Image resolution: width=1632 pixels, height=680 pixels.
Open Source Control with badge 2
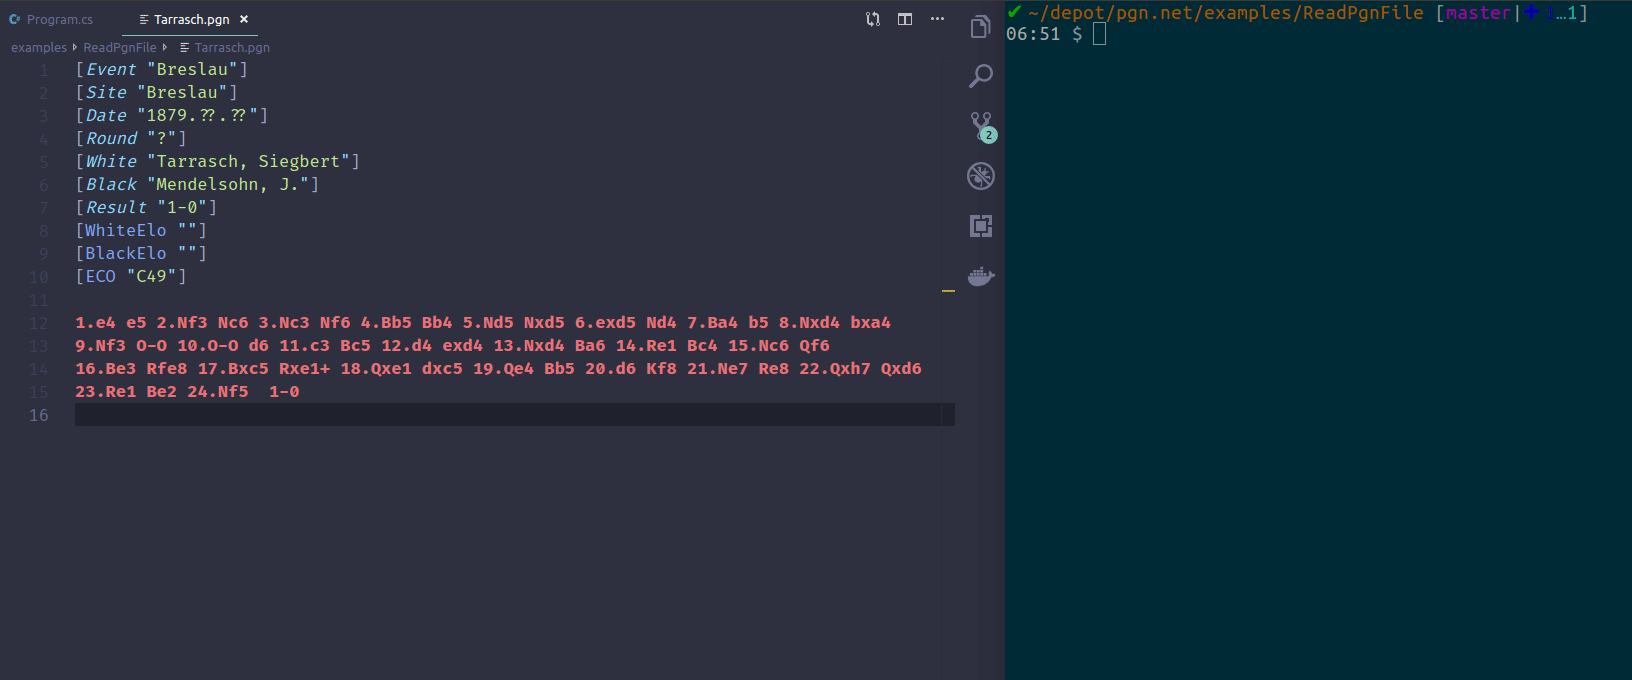tap(982, 127)
